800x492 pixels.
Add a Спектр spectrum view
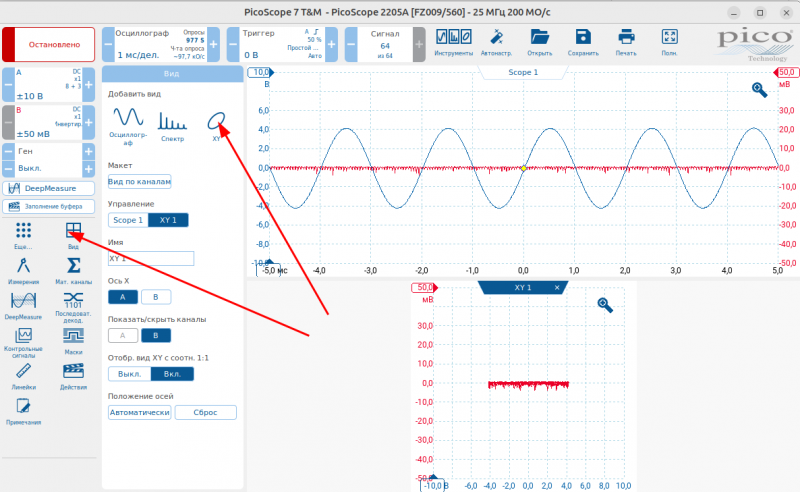[172, 126]
